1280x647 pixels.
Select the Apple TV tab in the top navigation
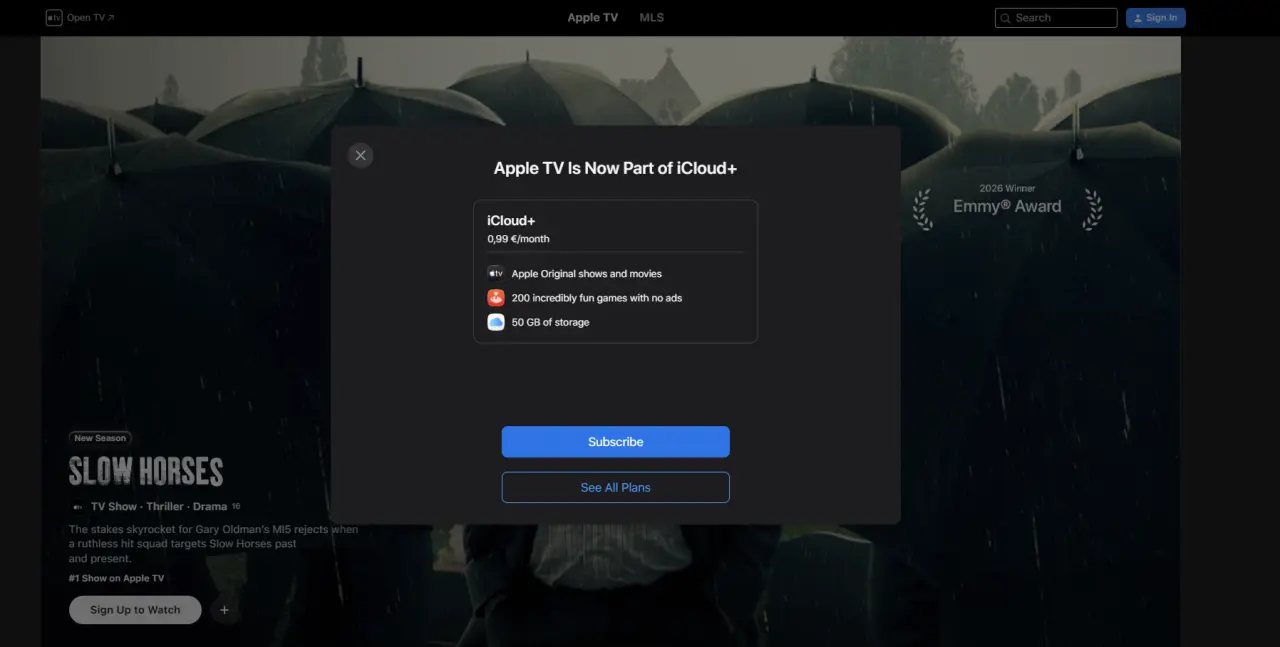pos(592,18)
